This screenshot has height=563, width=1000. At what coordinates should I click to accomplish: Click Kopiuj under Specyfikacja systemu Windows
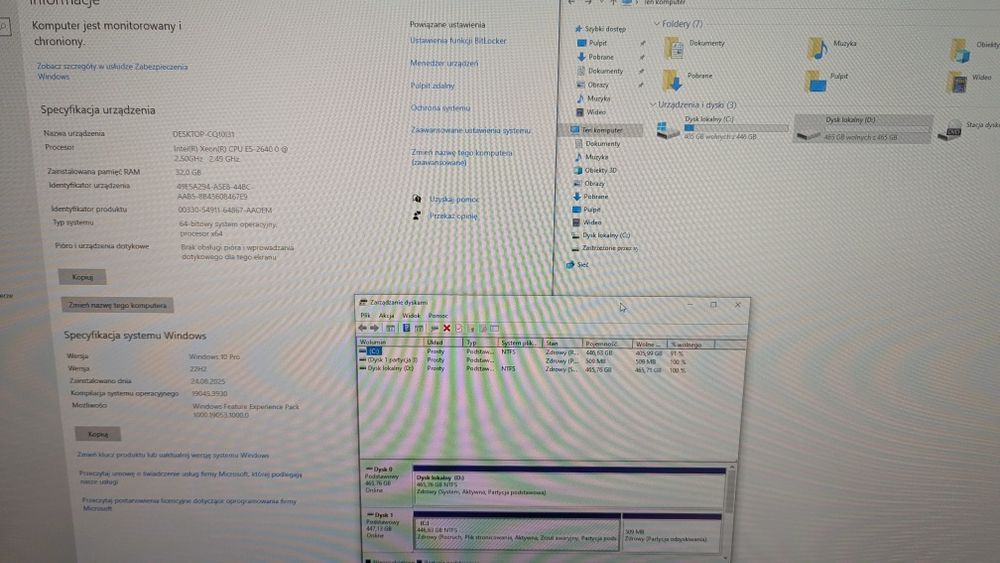pyautogui.click(x=98, y=434)
